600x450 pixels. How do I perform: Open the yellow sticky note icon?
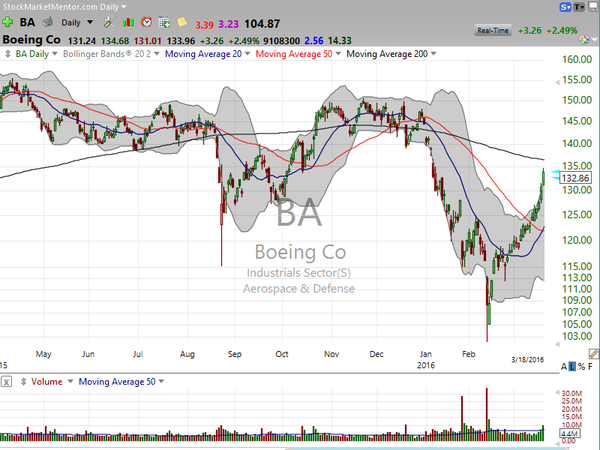(x=182, y=22)
